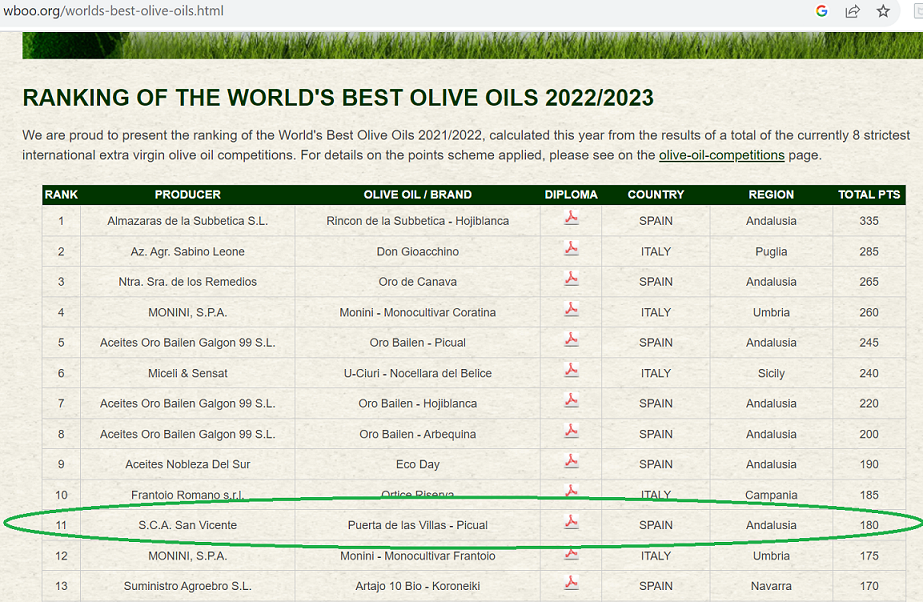Click brand Artajo 10 Bio - Koroneiki
Screen dimensions: 923x602
coord(417,586)
